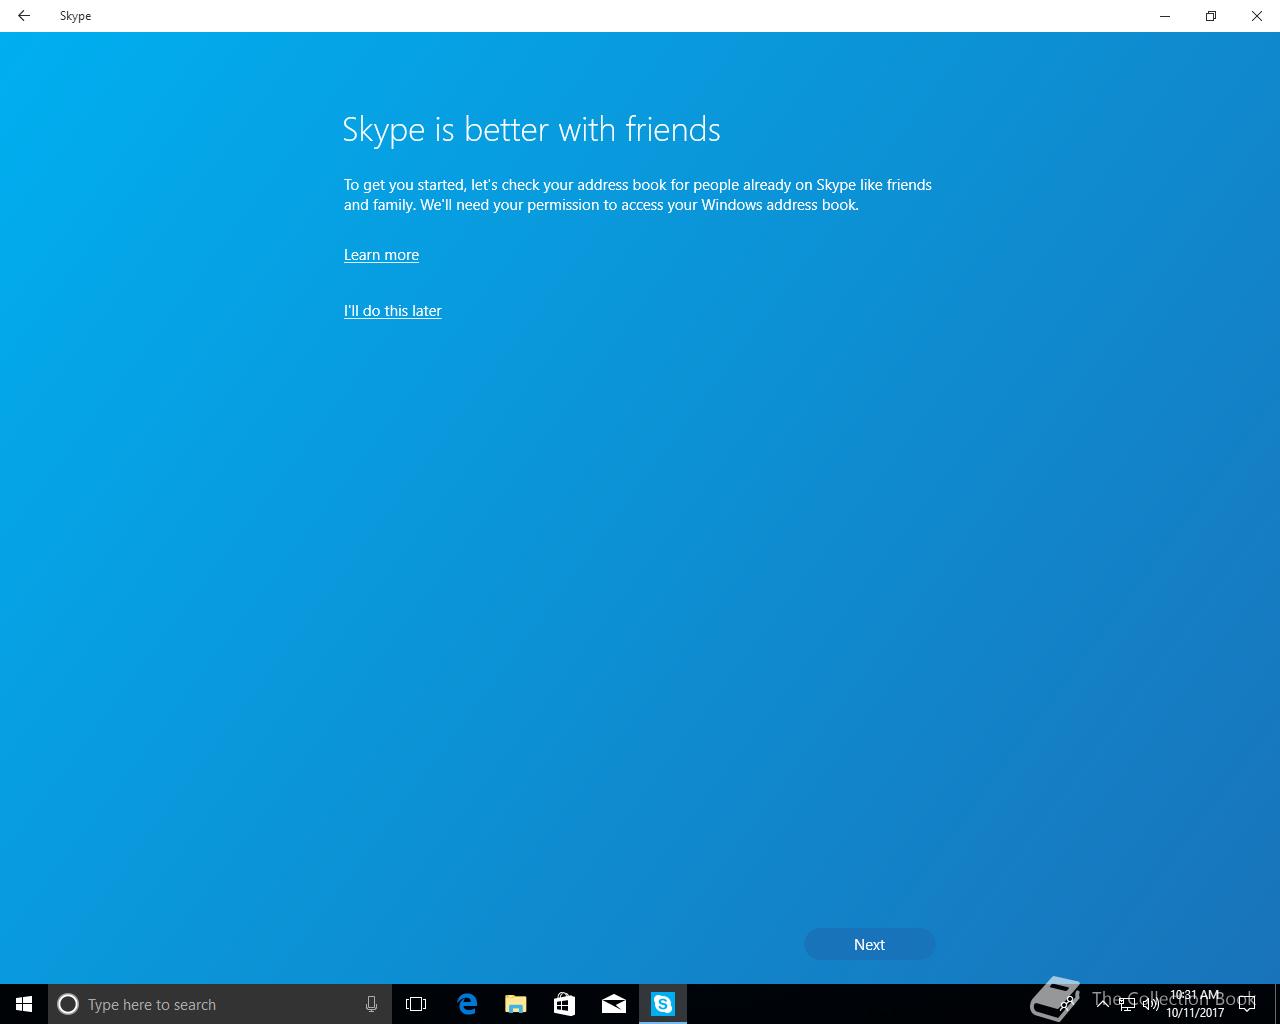Click the Cortana circle in search box

click(x=68, y=1004)
